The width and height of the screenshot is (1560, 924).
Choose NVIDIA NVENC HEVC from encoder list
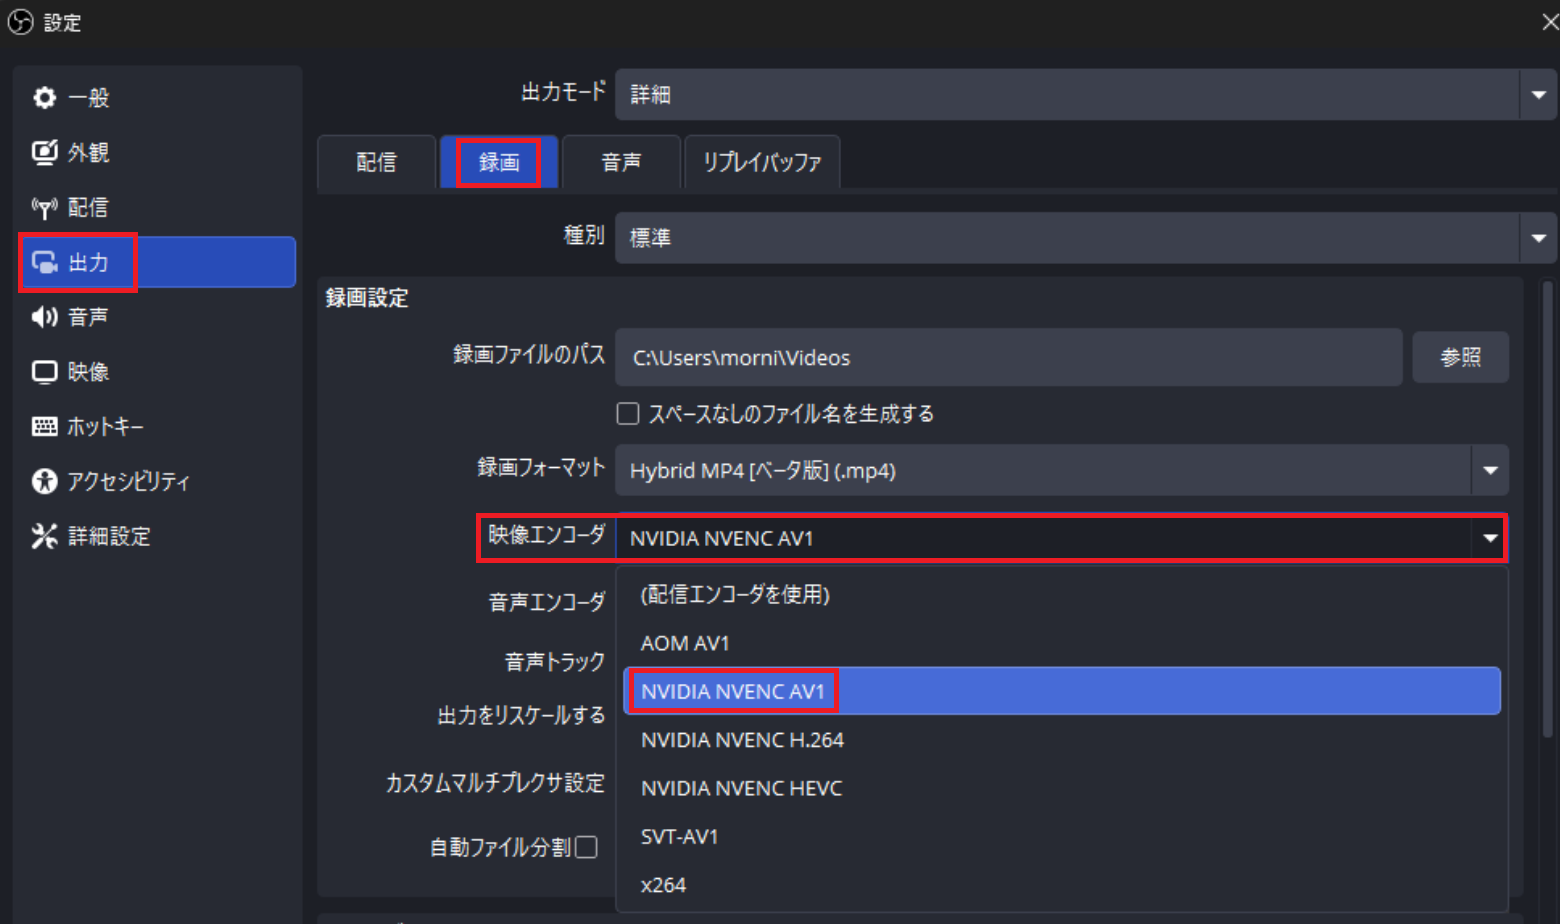pos(741,788)
